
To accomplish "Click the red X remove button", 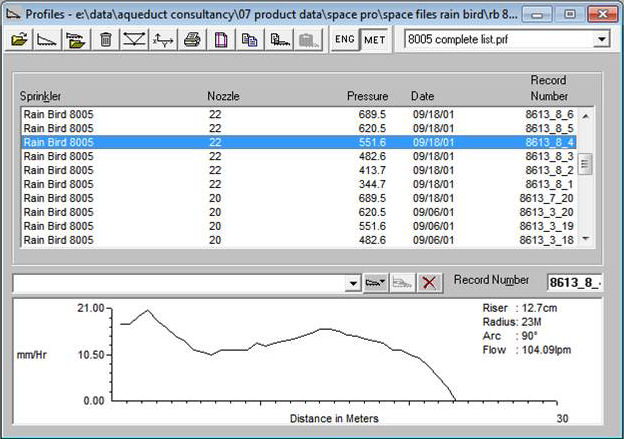I will [x=429, y=283].
